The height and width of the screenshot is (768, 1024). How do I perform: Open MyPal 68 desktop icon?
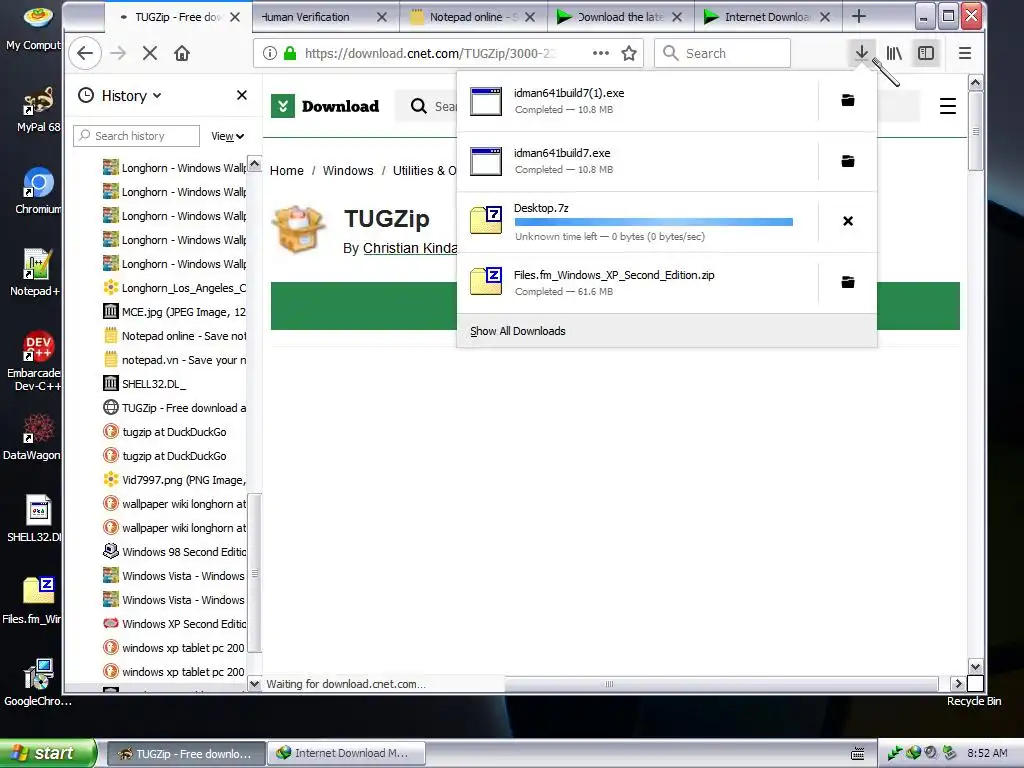tap(38, 109)
